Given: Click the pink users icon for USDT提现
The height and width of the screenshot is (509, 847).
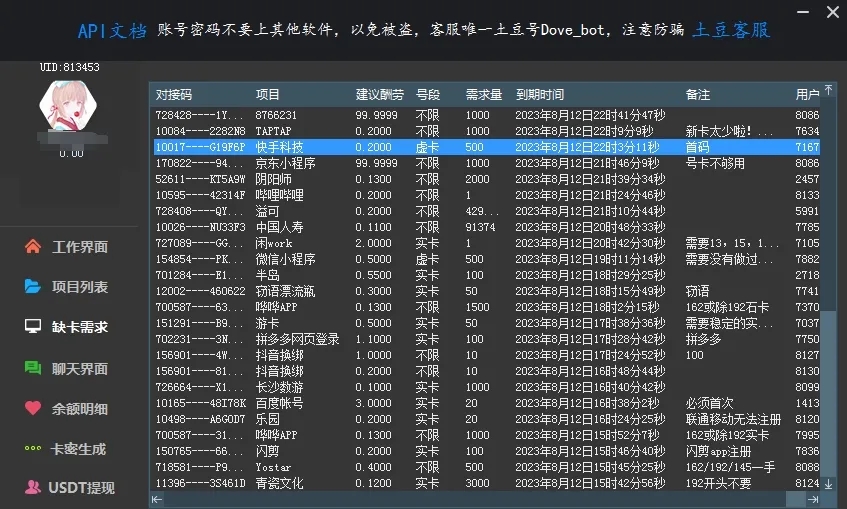Looking at the screenshot, I should 32,488.
